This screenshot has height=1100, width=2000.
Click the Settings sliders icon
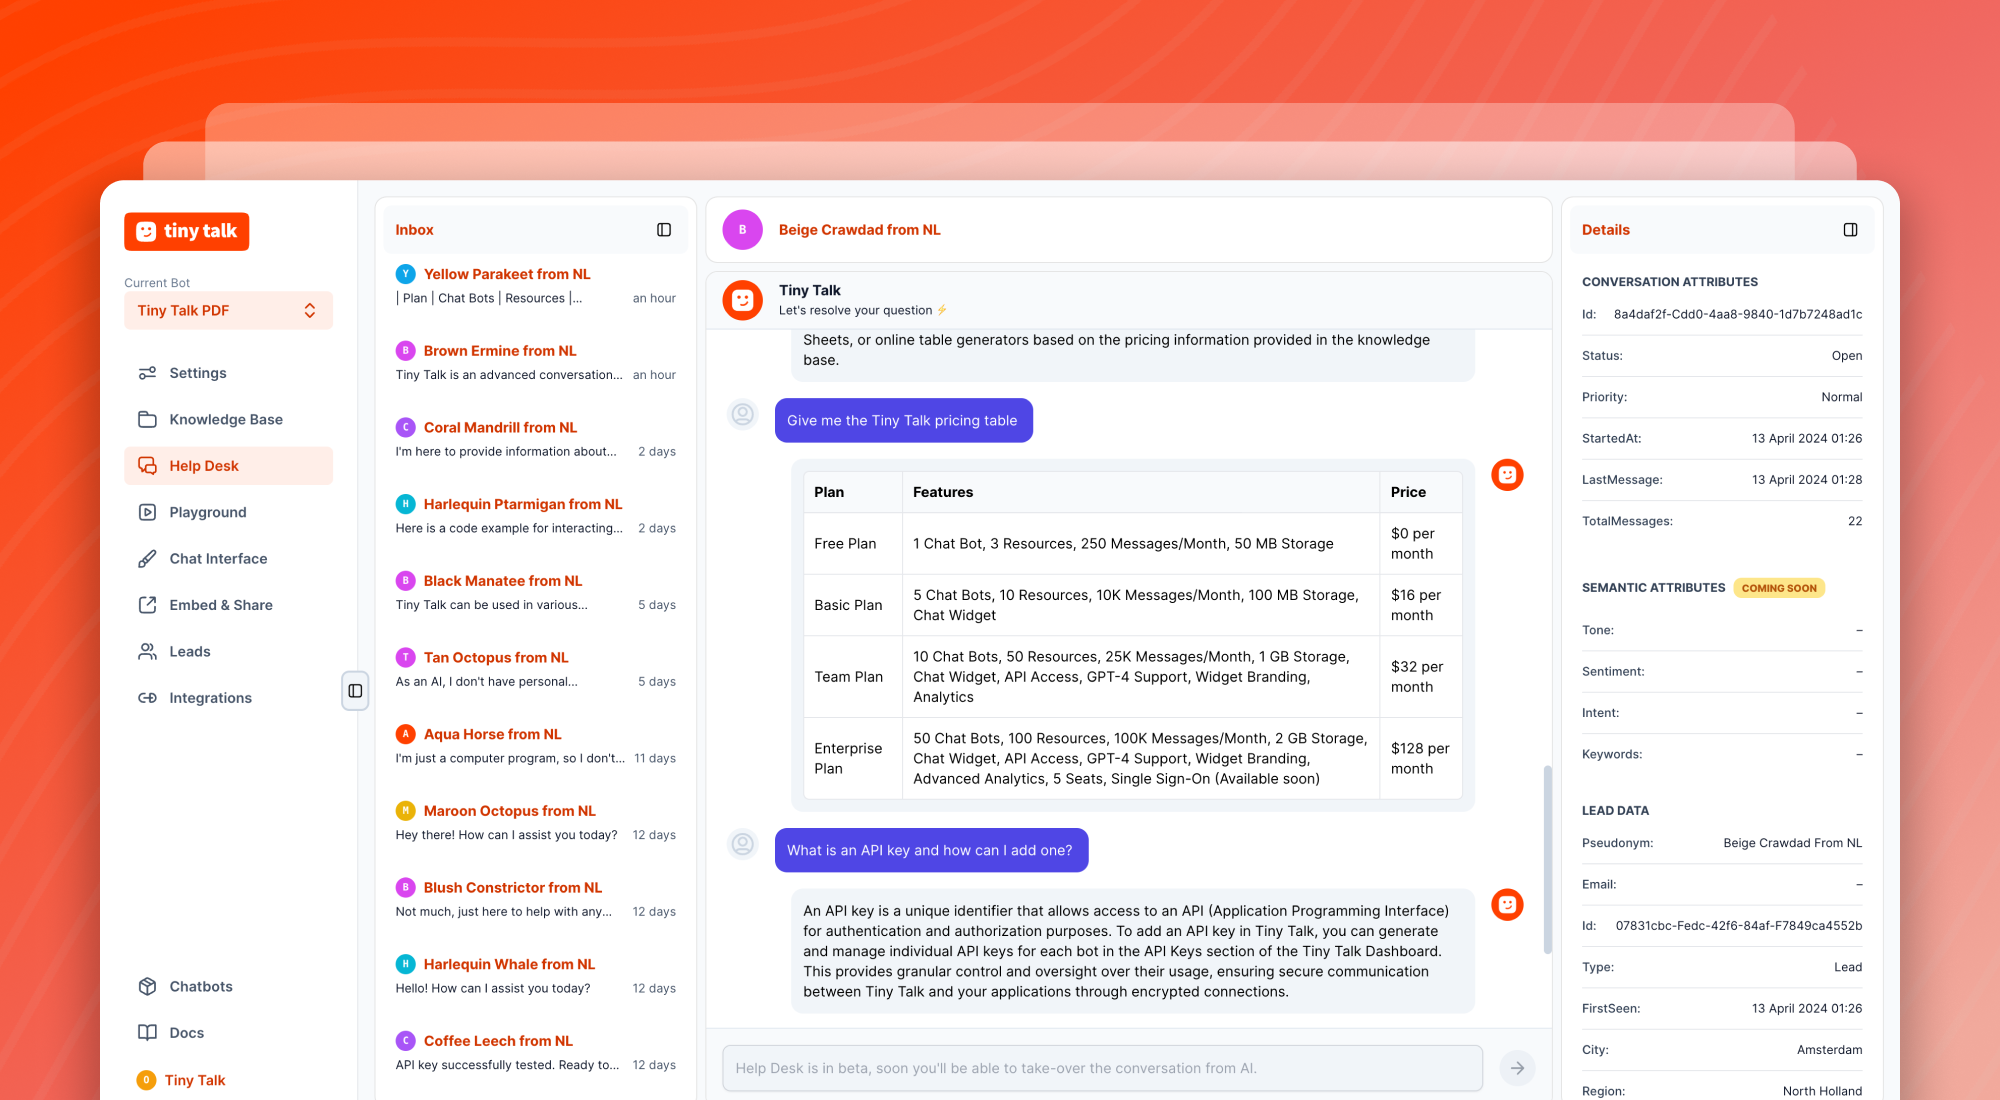(x=147, y=373)
